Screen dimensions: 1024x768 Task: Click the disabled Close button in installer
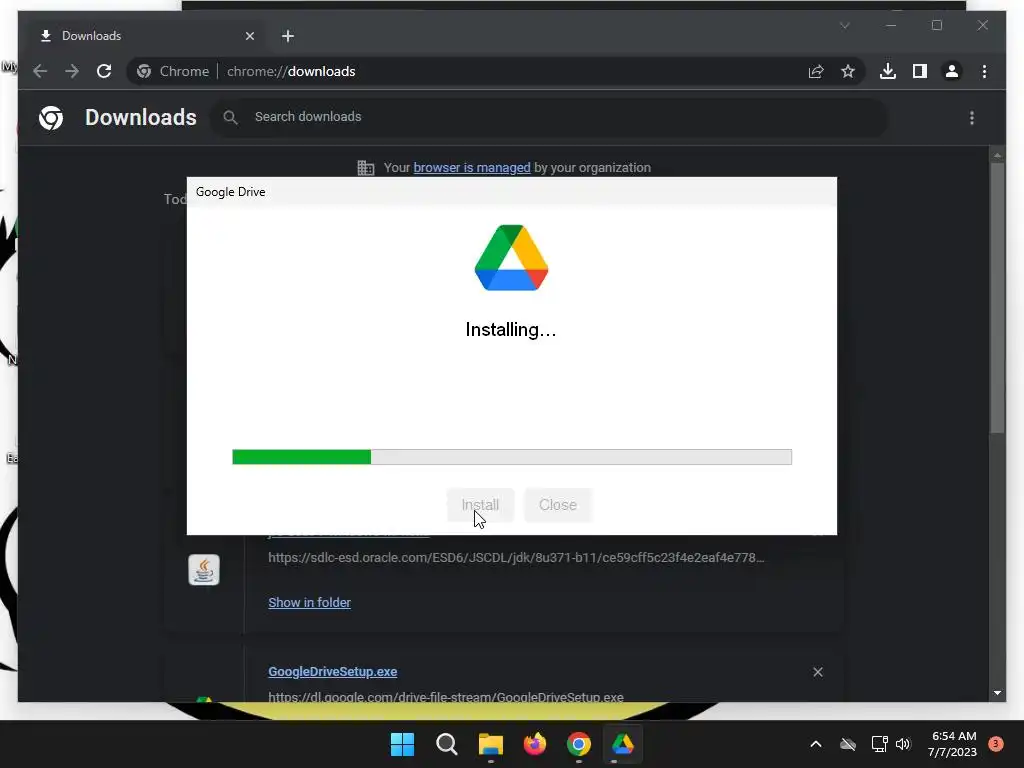558,505
